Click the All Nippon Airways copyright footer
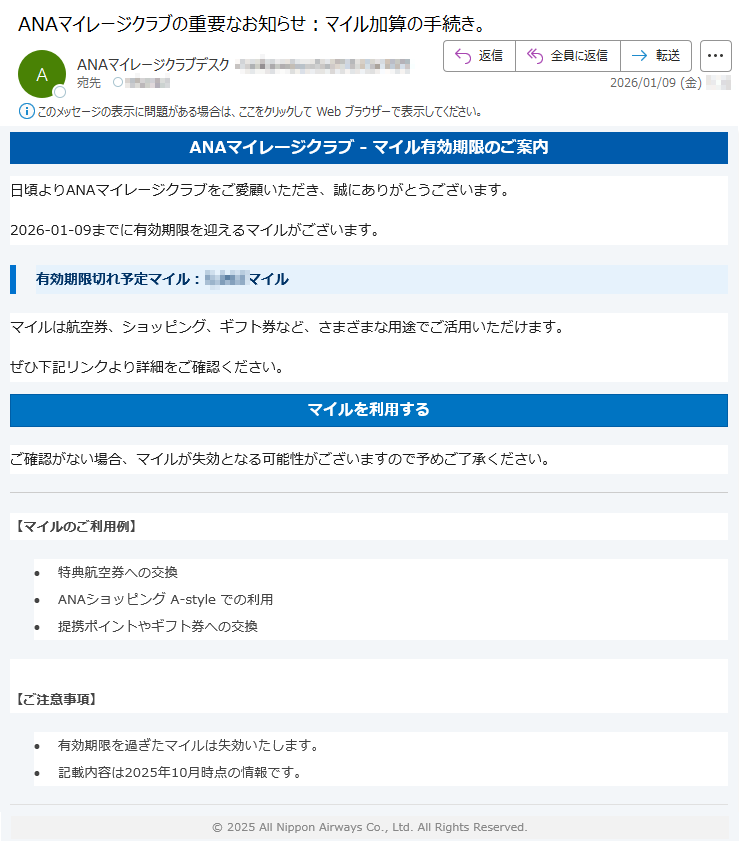Viewport: 739px width, 841px height. click(368, 827)
